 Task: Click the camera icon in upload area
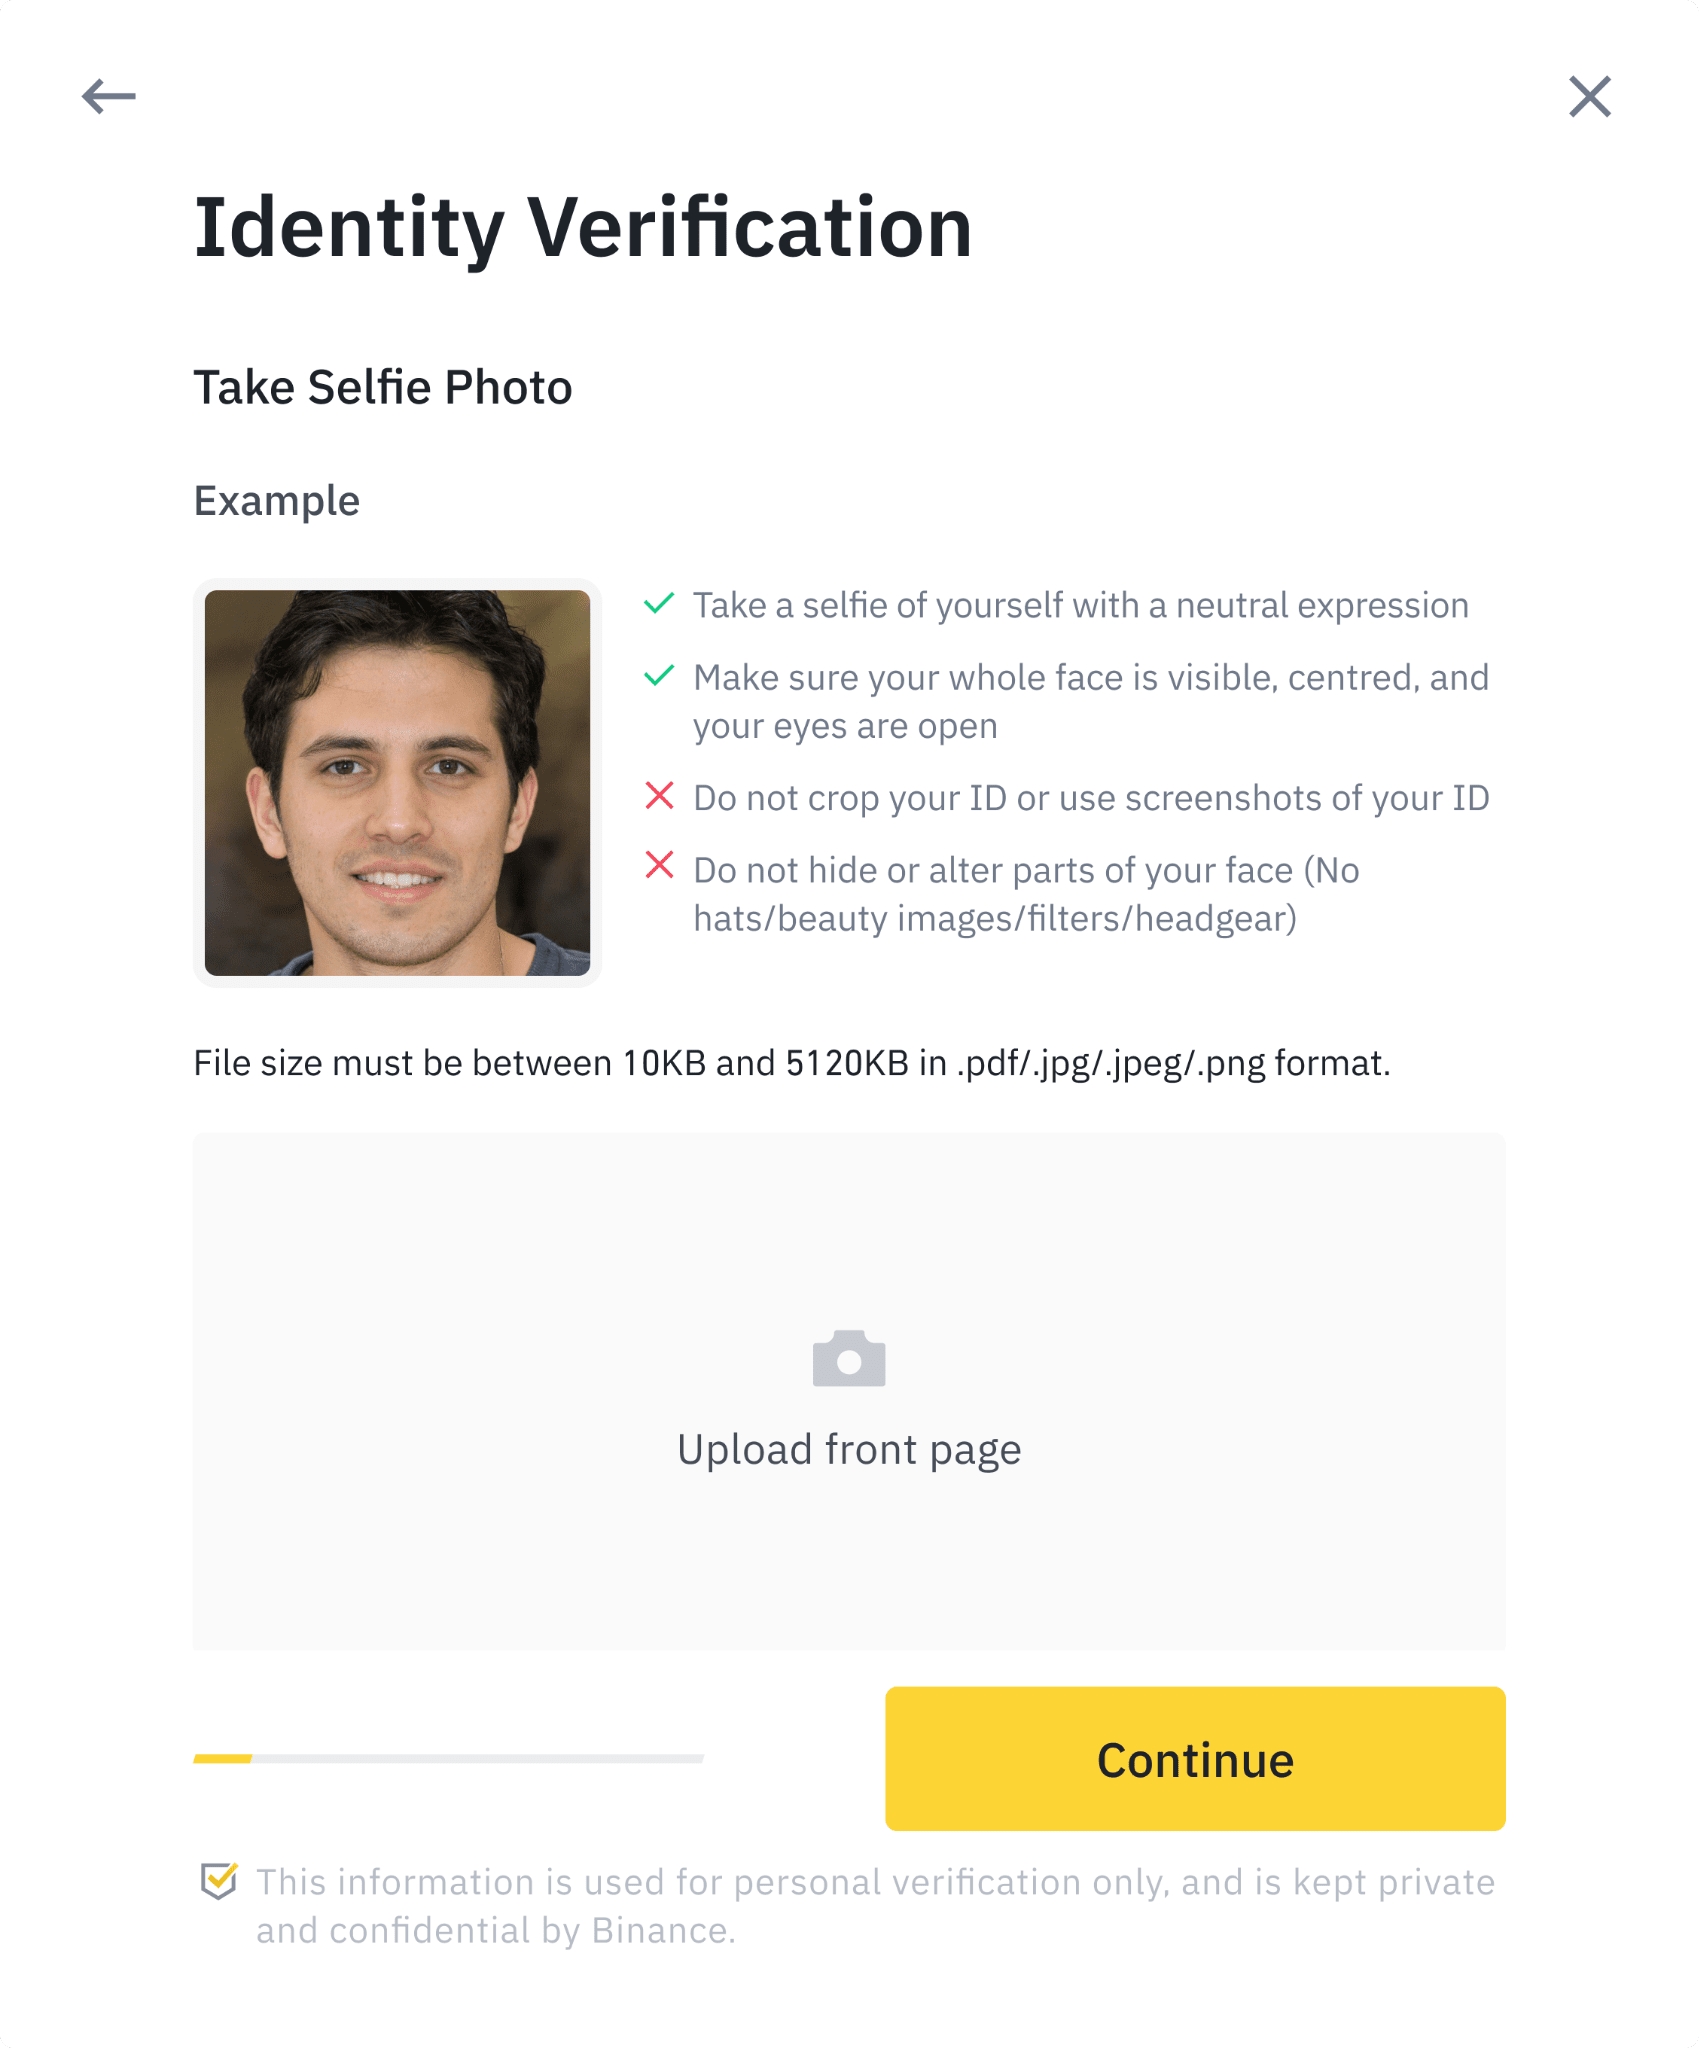[849, 1358]
